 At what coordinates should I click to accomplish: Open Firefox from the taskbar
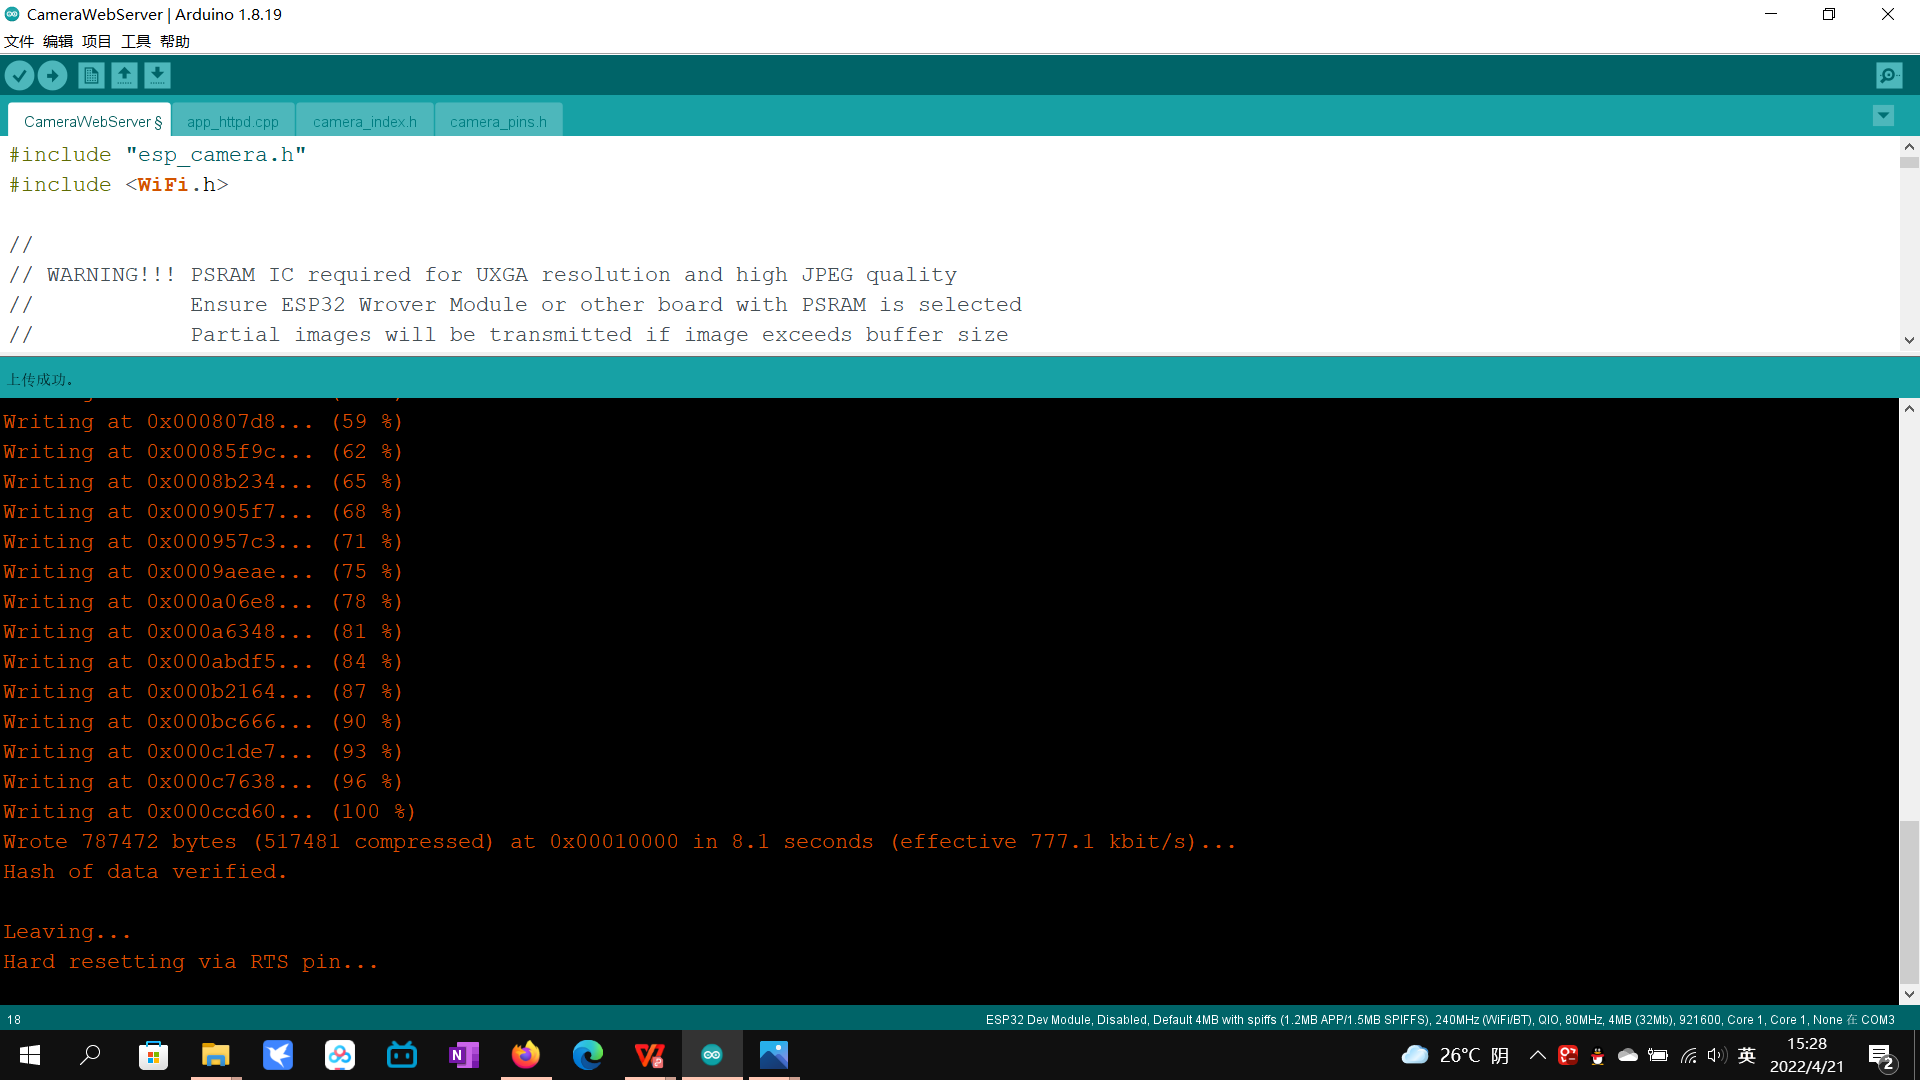coord(525,1055)
